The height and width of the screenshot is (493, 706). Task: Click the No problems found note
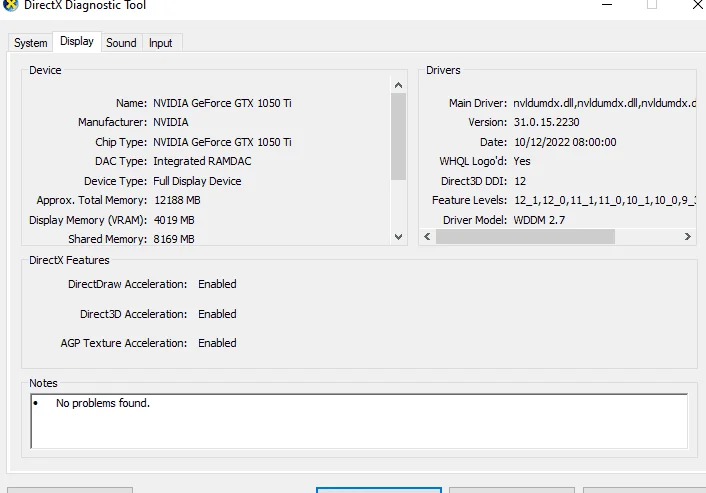pos(103,403)
